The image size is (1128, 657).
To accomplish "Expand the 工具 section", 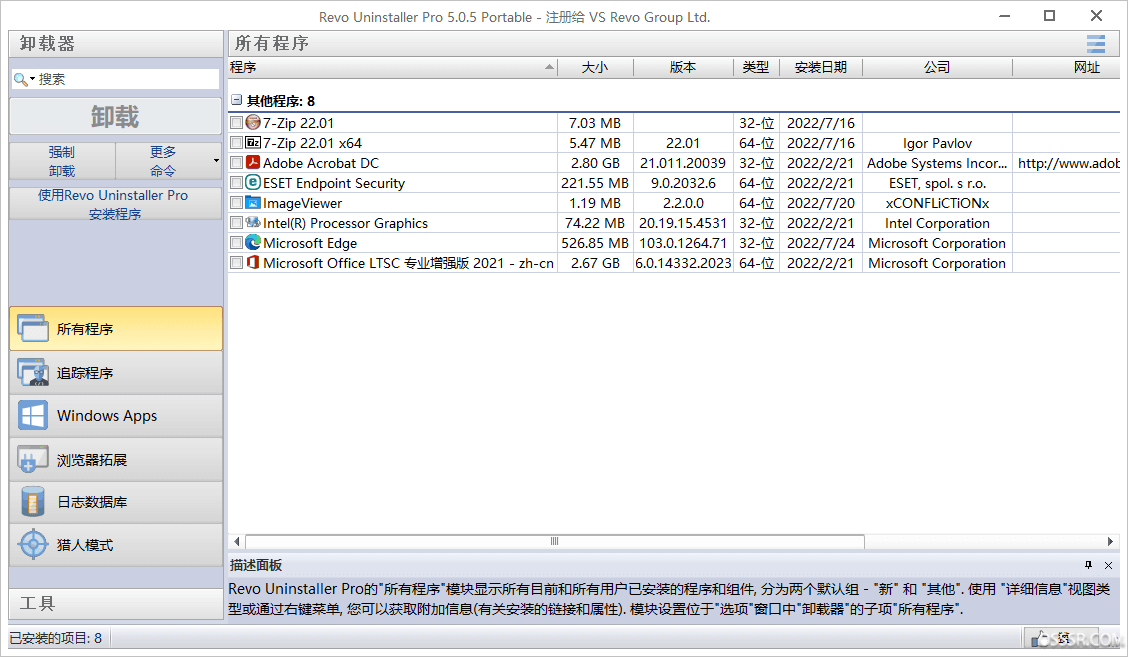I will pyautogui.click(x=115, y=603).
